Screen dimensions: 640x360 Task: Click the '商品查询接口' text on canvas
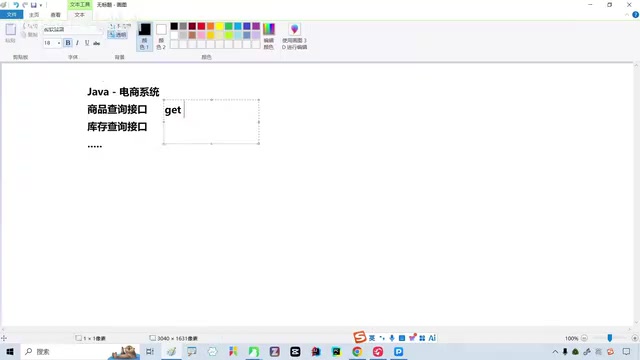tap(117, 109)
